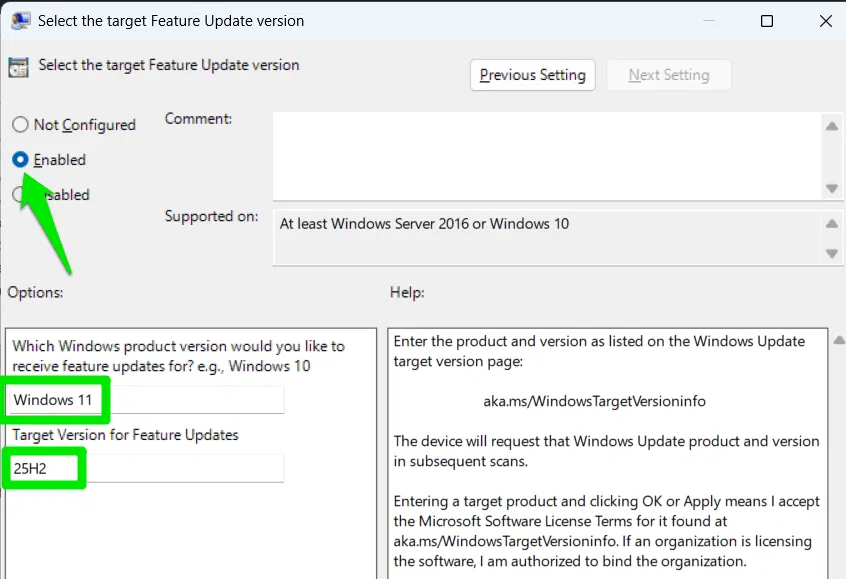Choose the Enabled radio button
The image size is (846, 579).
(20, 160)
